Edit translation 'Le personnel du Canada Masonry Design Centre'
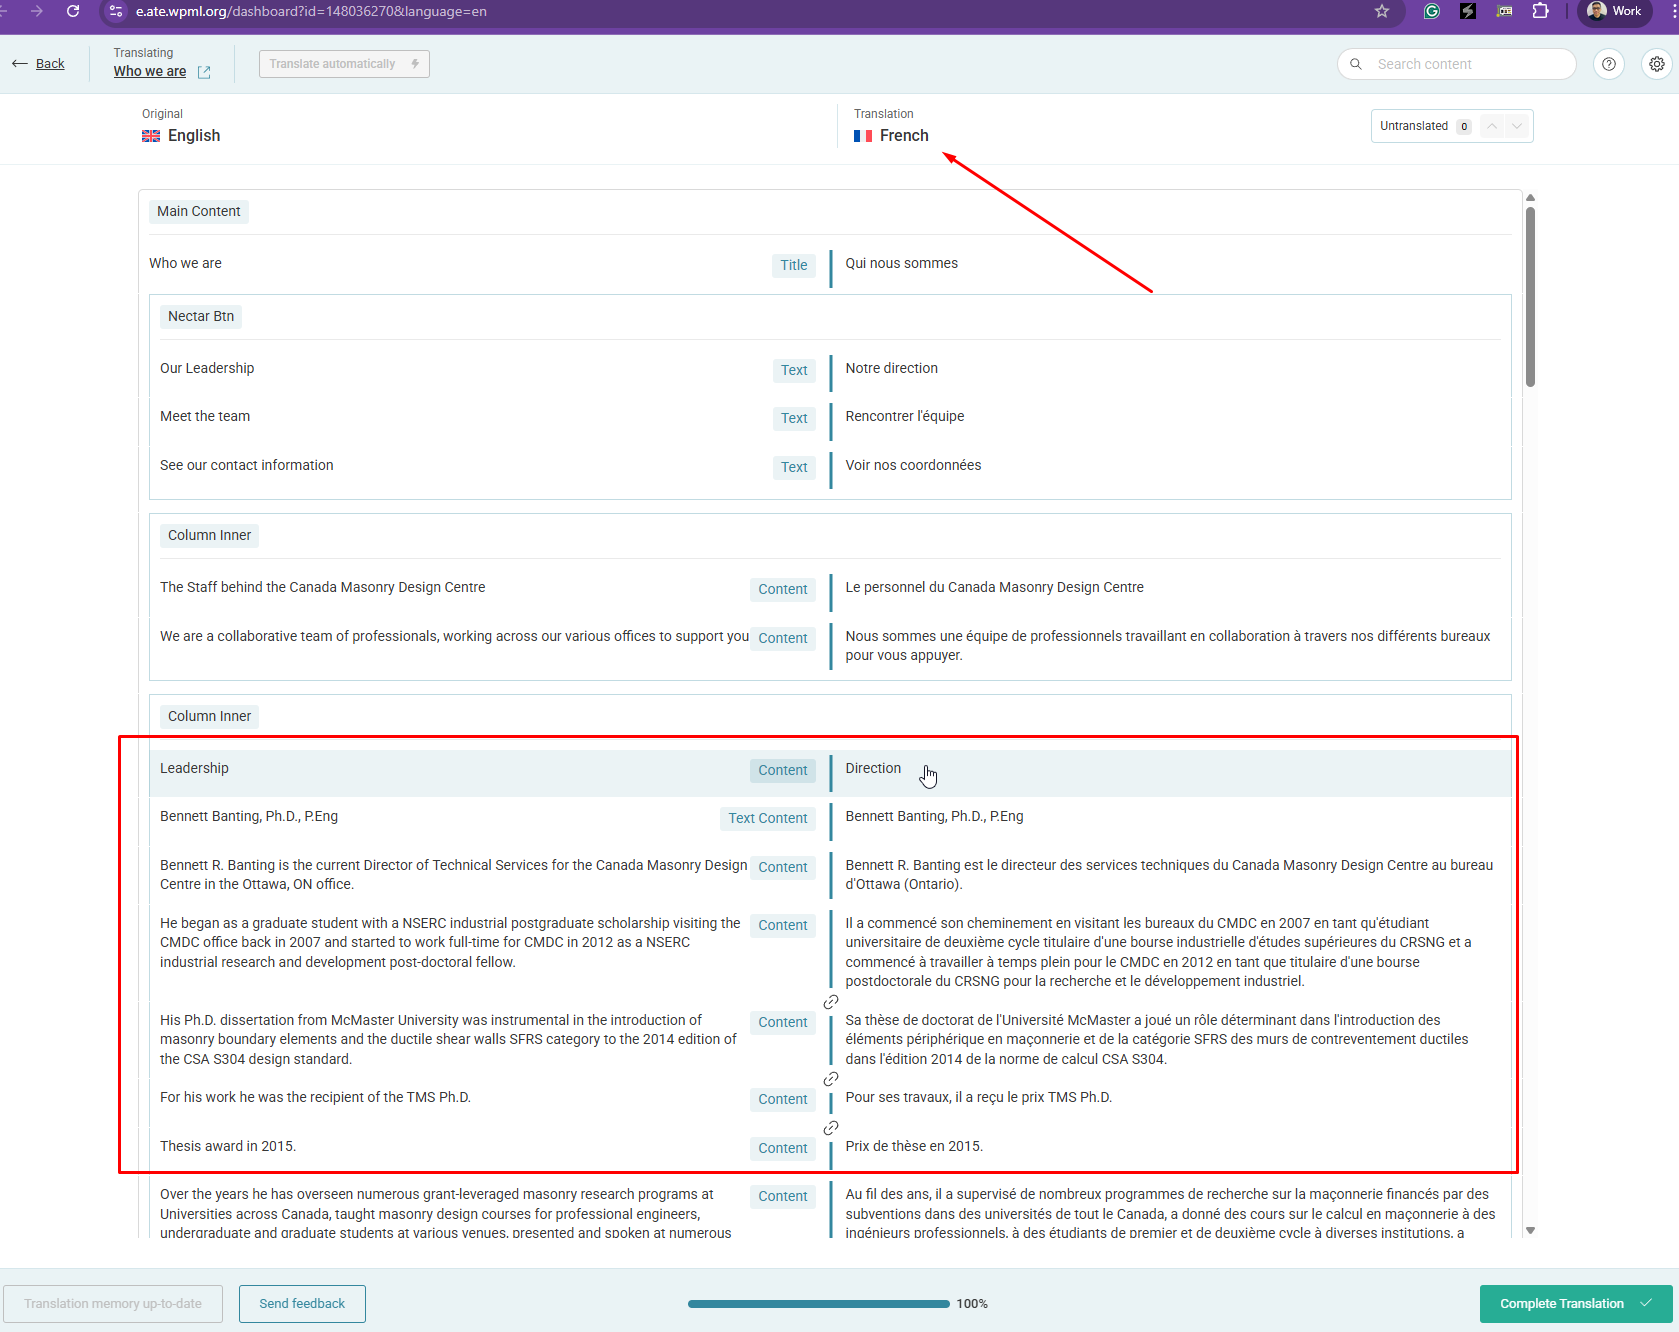The width and height of the screenshot is (1679, 1332). click(x=994, y=587)
